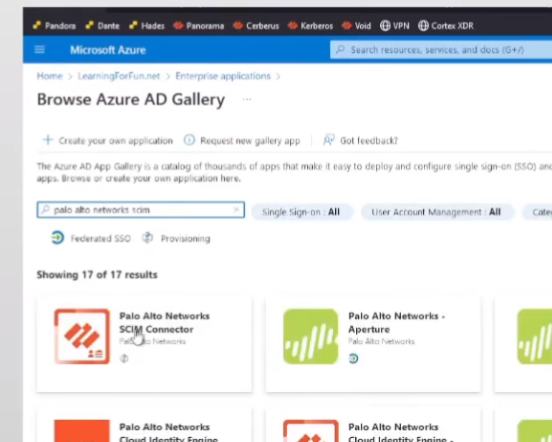Open the Azure portal hamburger menu
Viewport: 552px width, 442px height.
pyautogui.click(x=39, y=50)
